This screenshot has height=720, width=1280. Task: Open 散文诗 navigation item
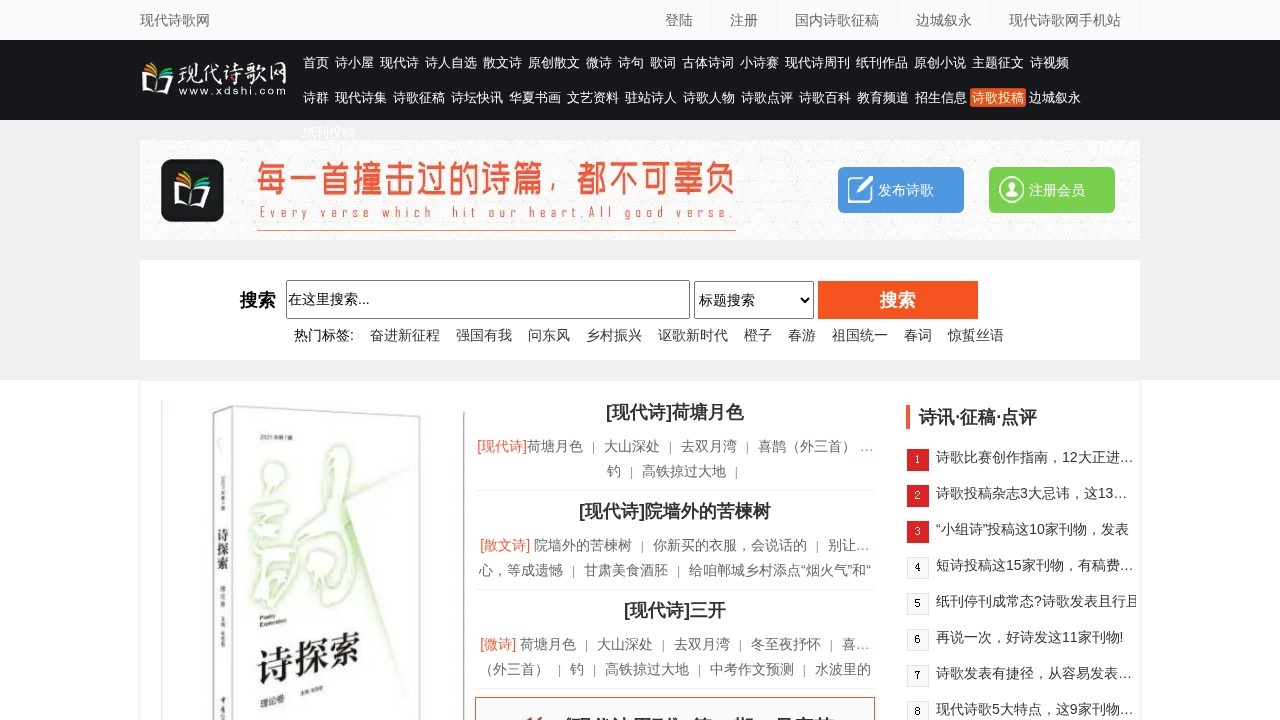point(502,62)
